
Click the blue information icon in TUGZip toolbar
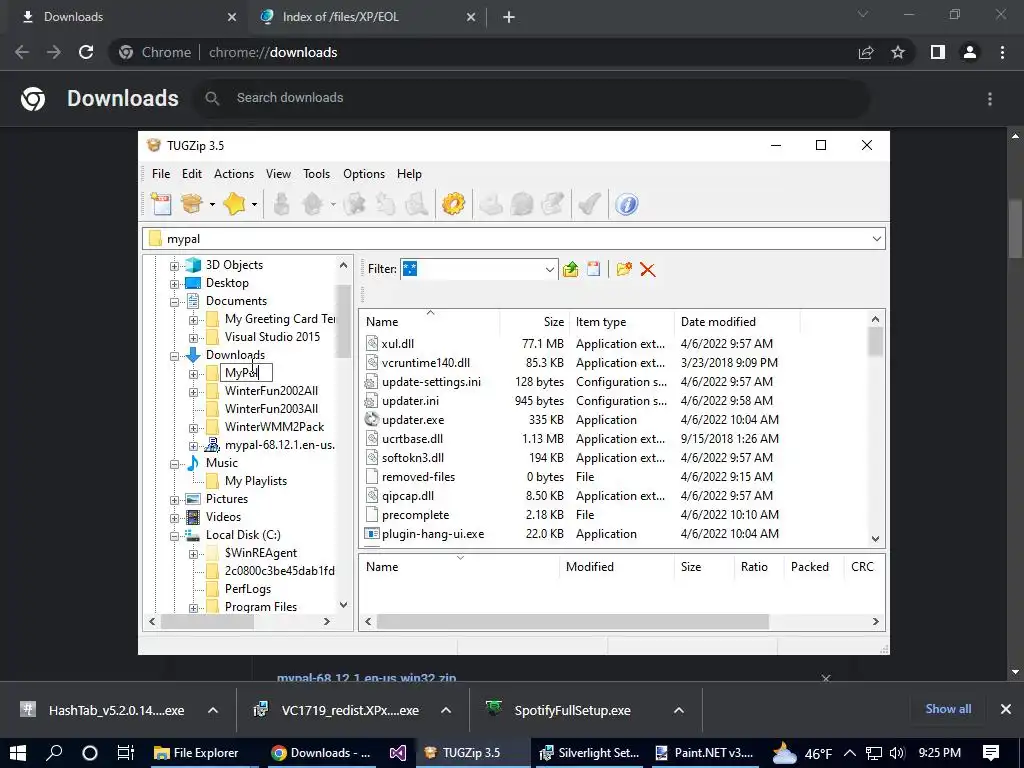[x=626, y=204]
